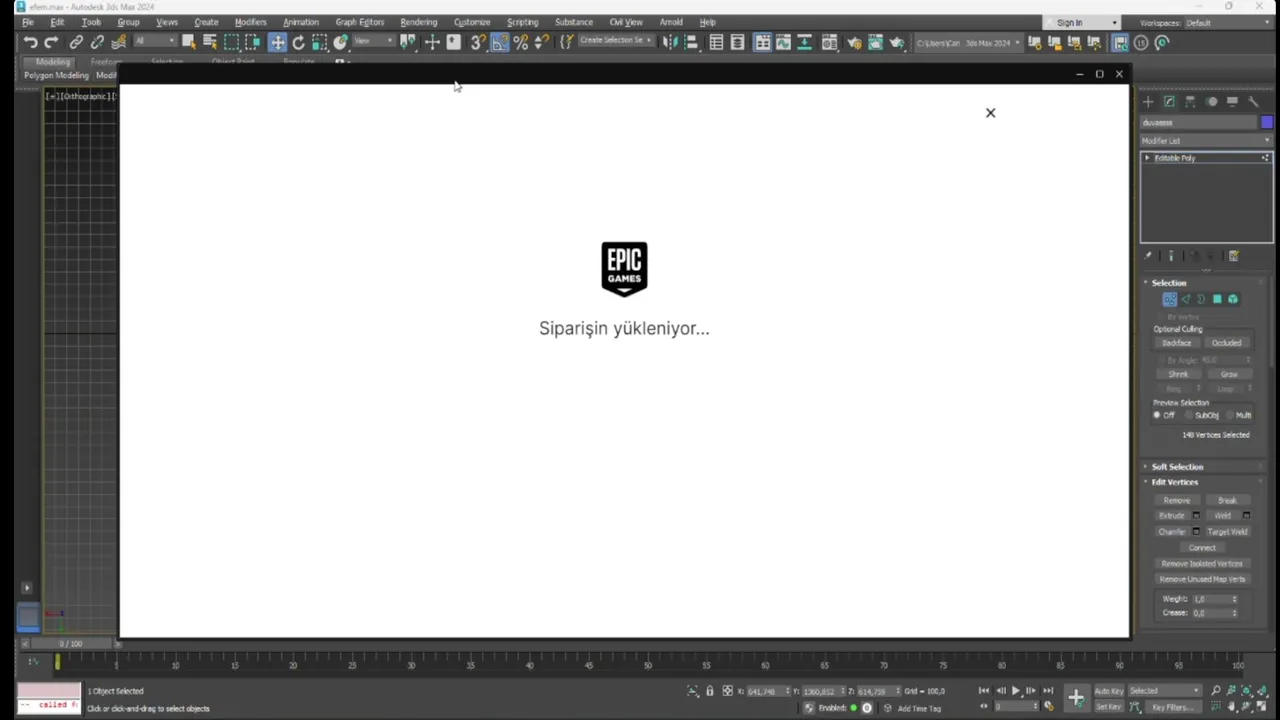
Task: Click the Remove Isolated Vertices button
Action: pyautogui.click(x=1202, y=564)
